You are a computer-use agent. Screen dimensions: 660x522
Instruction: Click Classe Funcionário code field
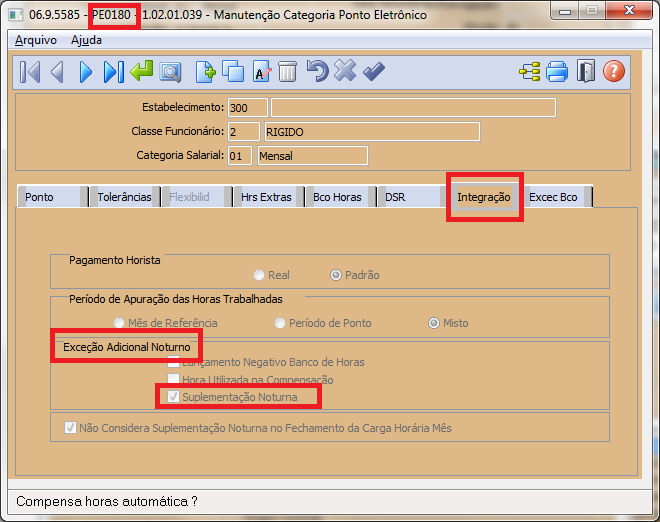click(243, 132)
